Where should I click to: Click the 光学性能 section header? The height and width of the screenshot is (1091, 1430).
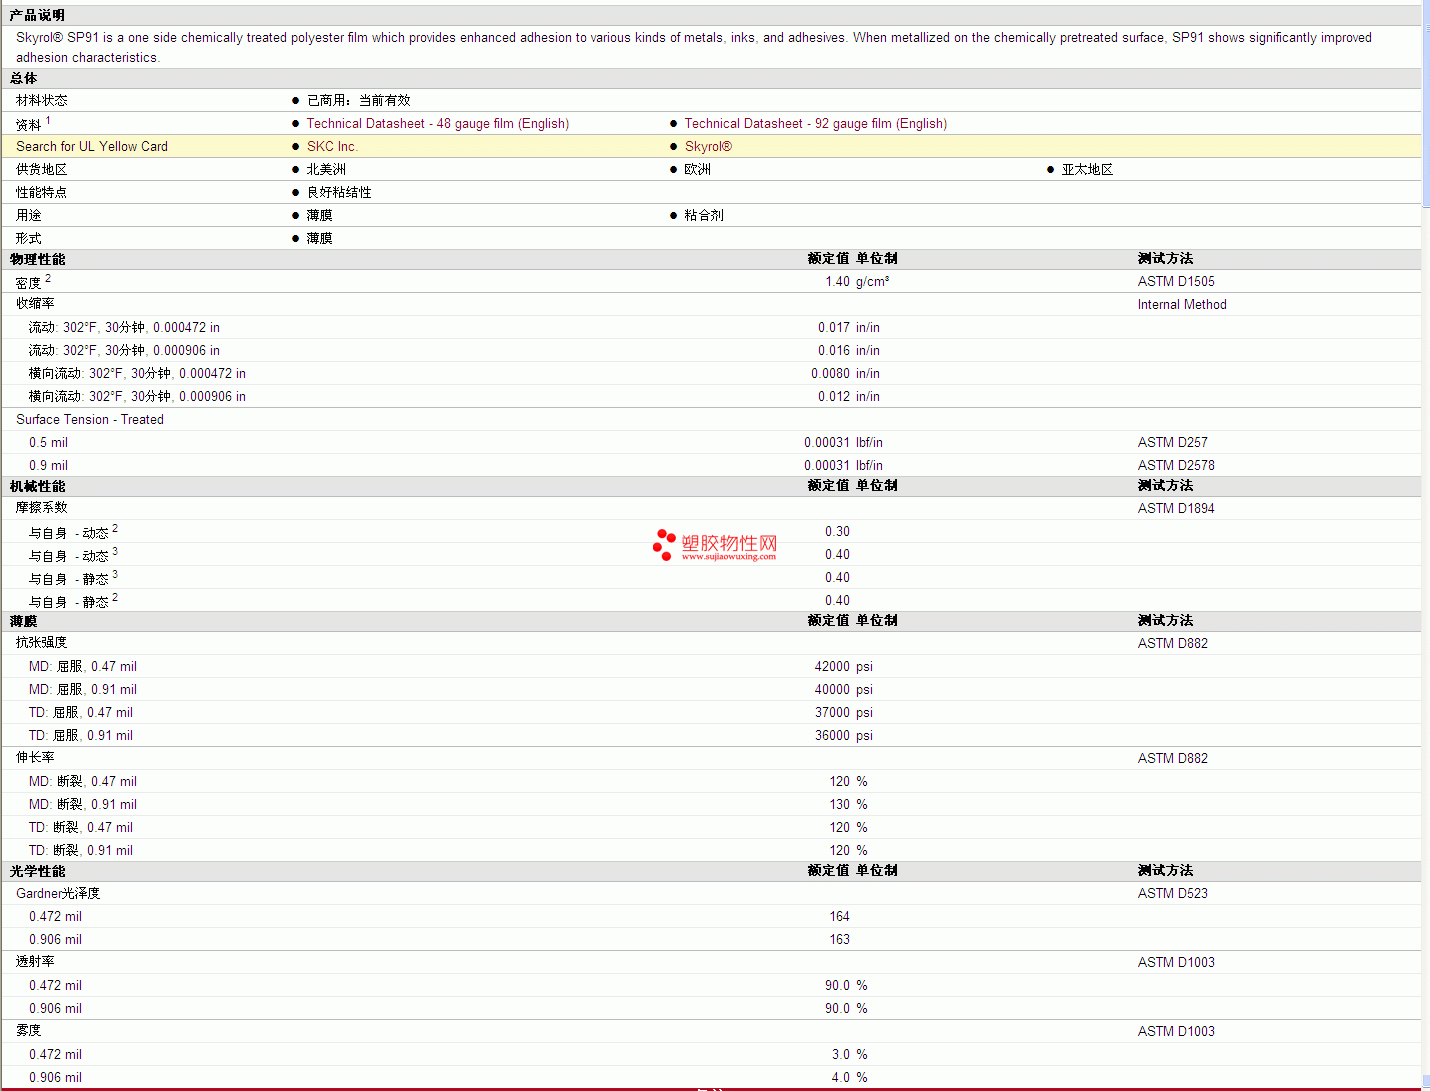(x=38, y=872)
